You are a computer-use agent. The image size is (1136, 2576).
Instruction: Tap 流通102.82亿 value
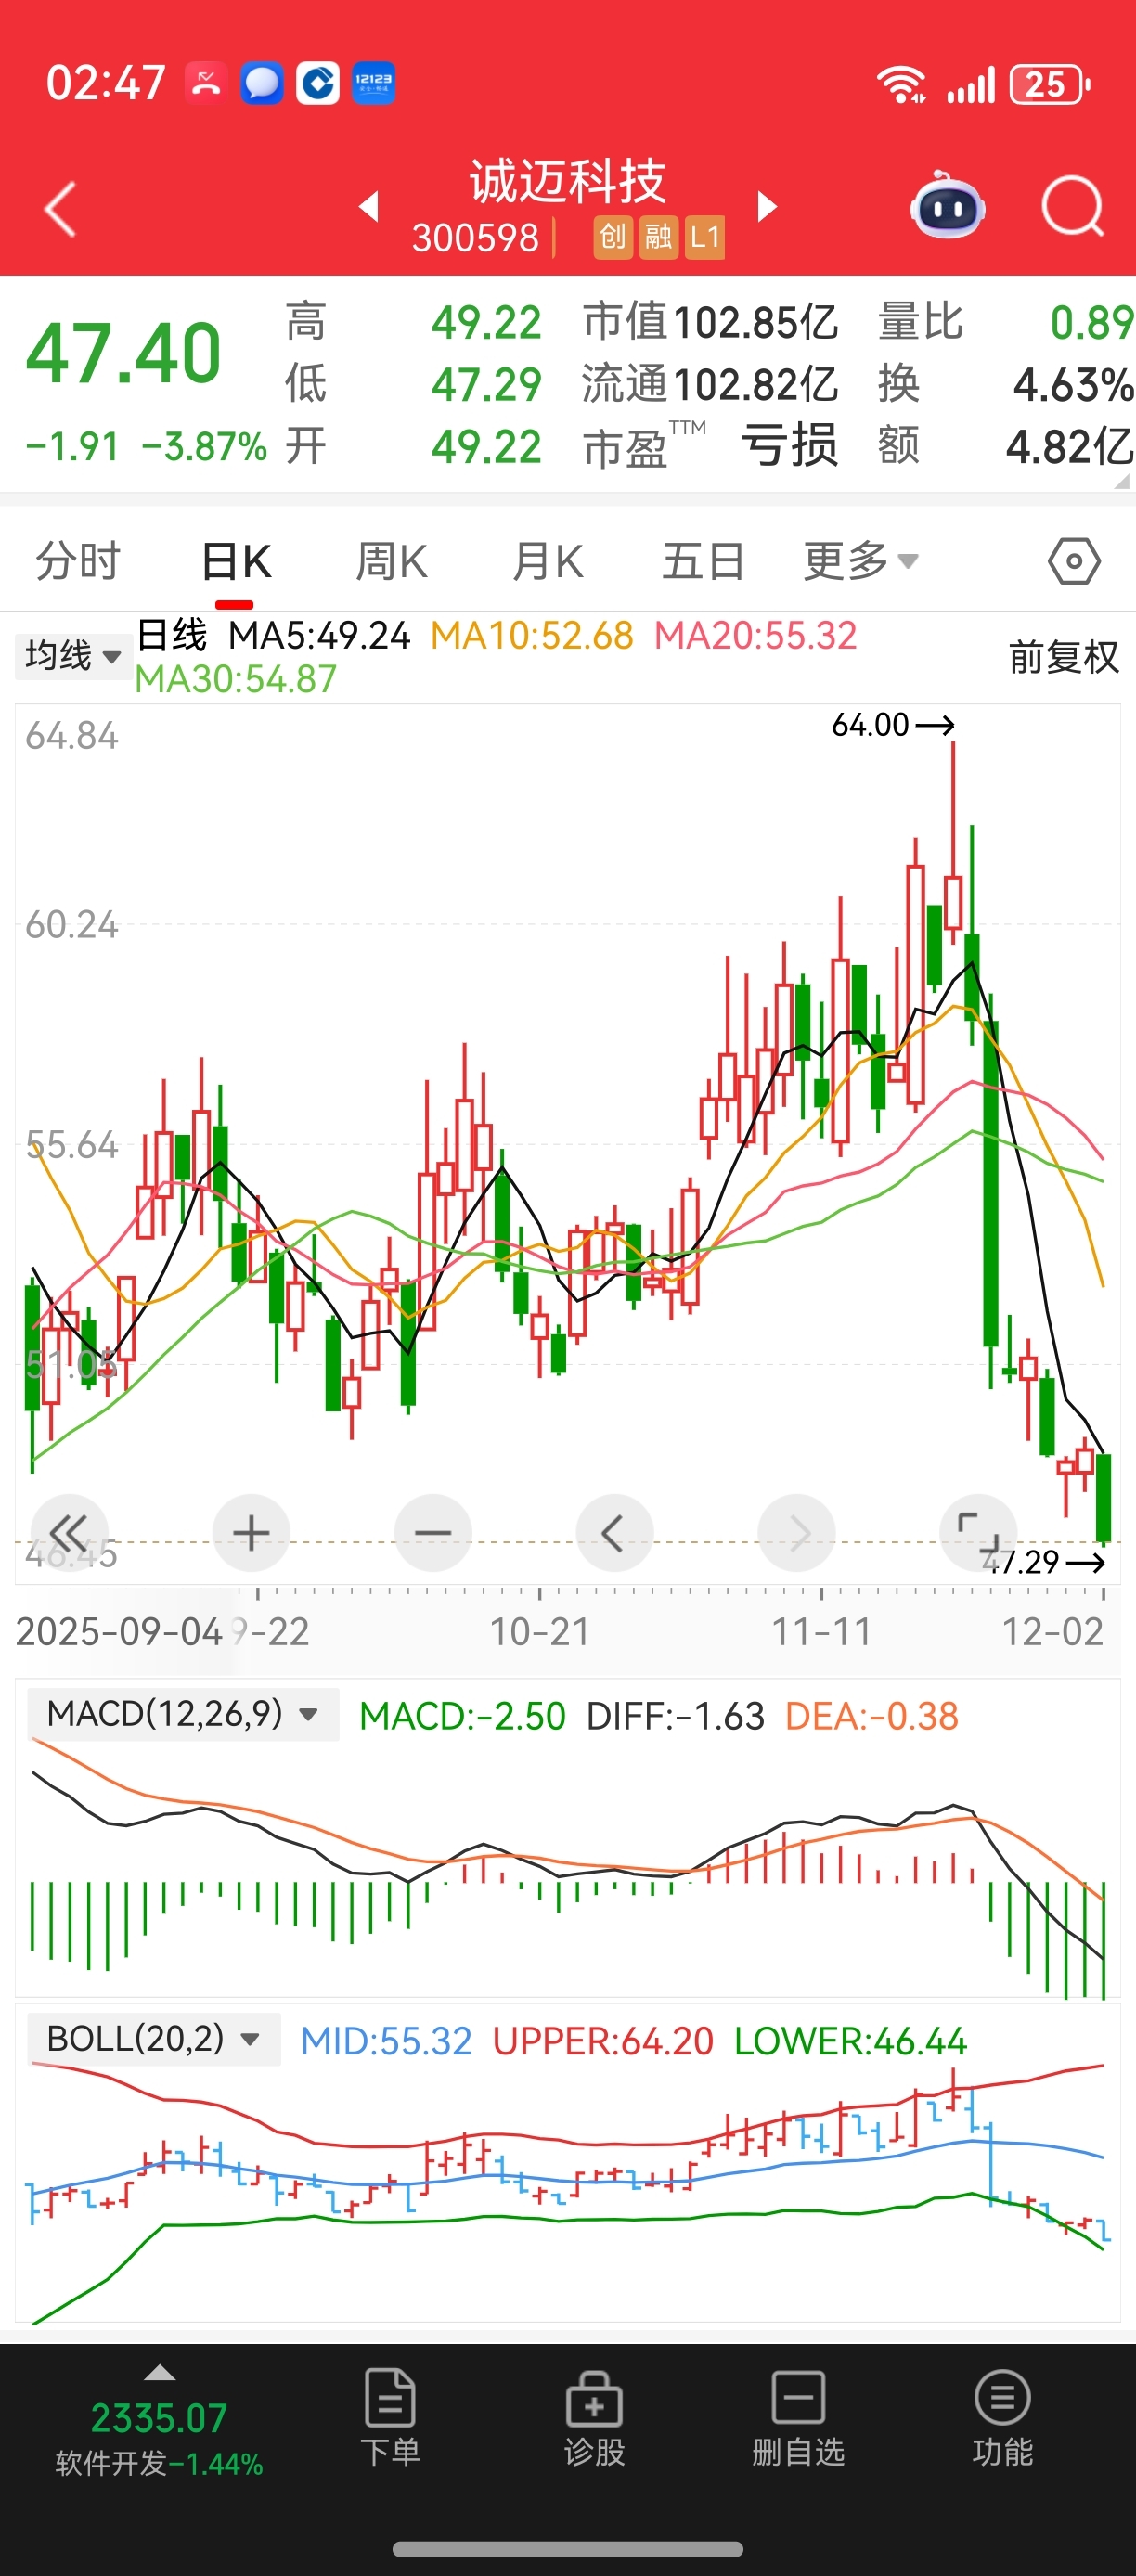(710, 384)
